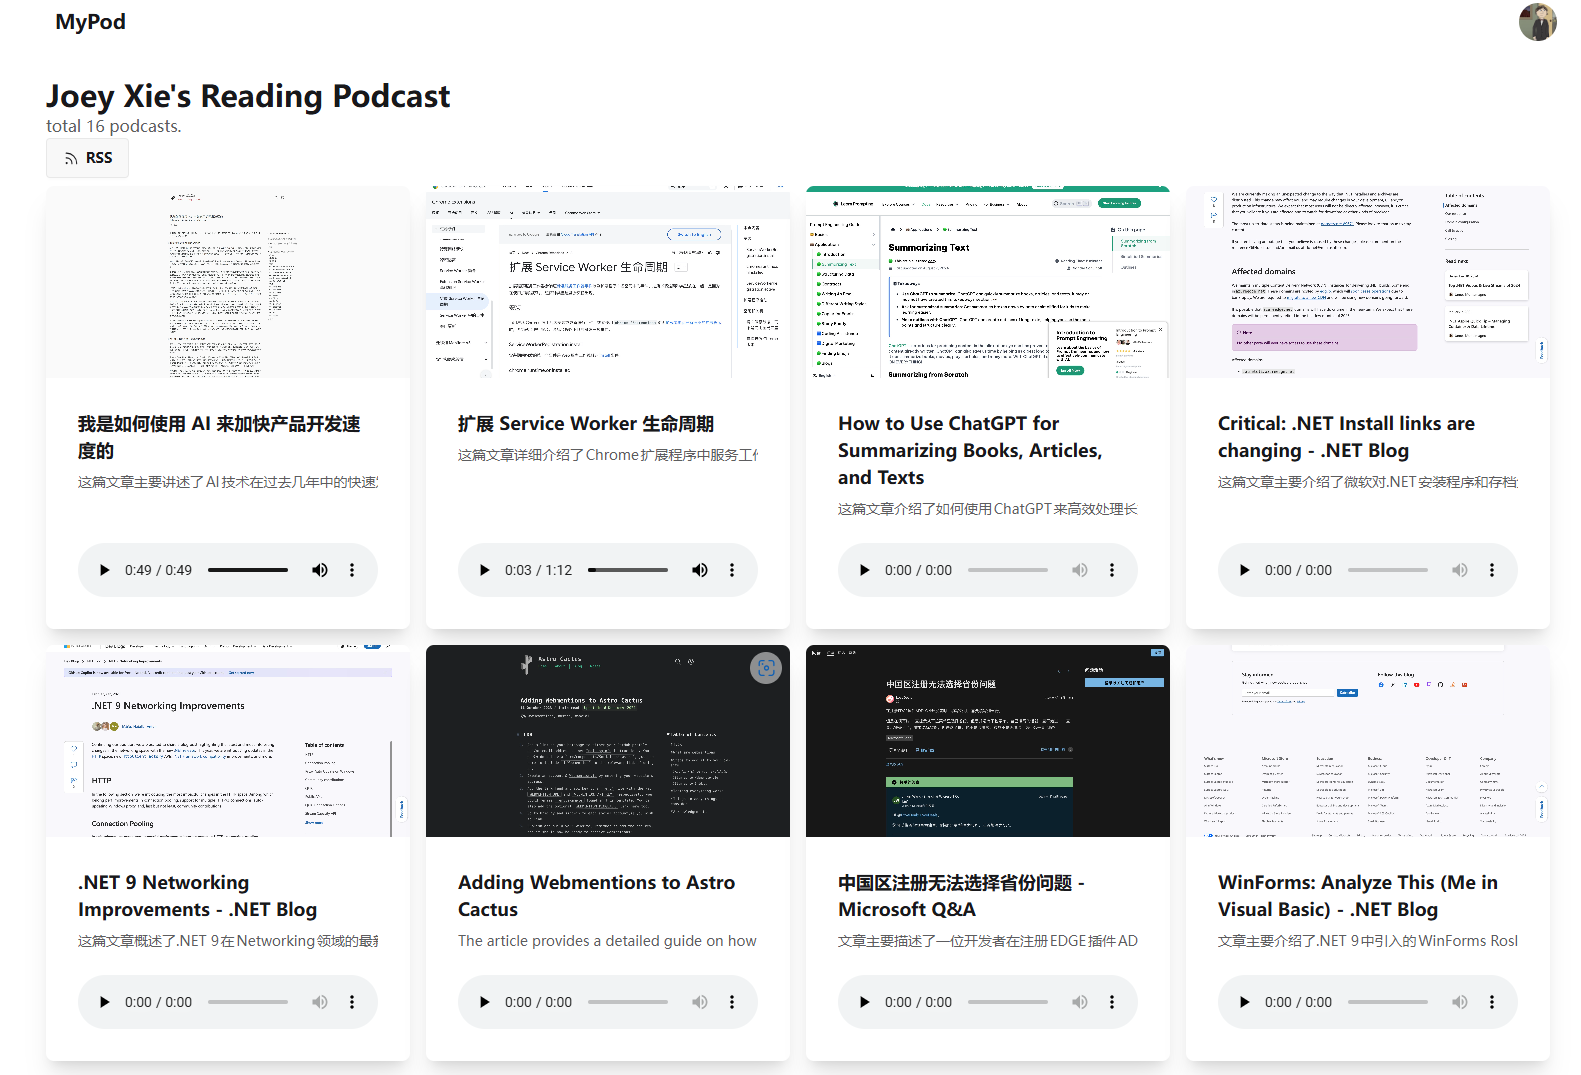Click the description about 如何使用ChatGPT来高效处理
The width and height of the screenshot is (1581, 1075).
[x=988, y=509]
